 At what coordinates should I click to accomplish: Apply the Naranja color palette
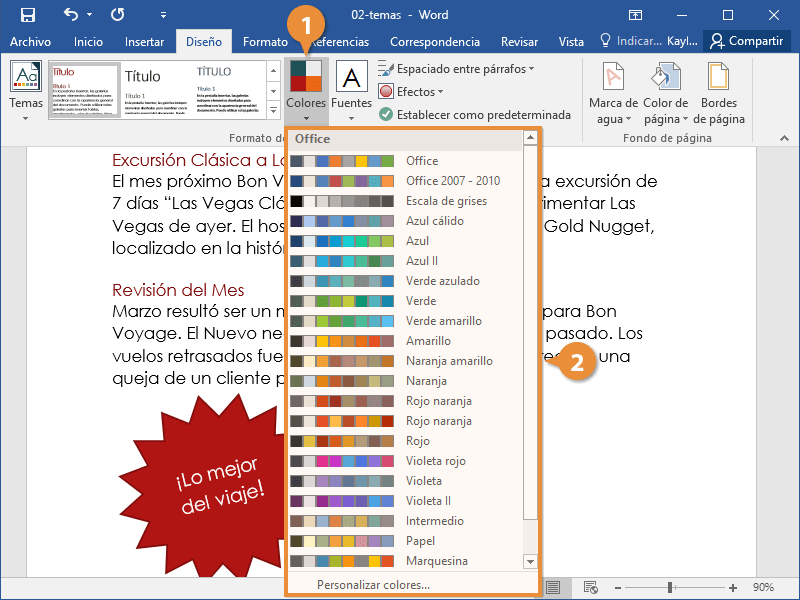pyautogui.click(x=406, y=381)
